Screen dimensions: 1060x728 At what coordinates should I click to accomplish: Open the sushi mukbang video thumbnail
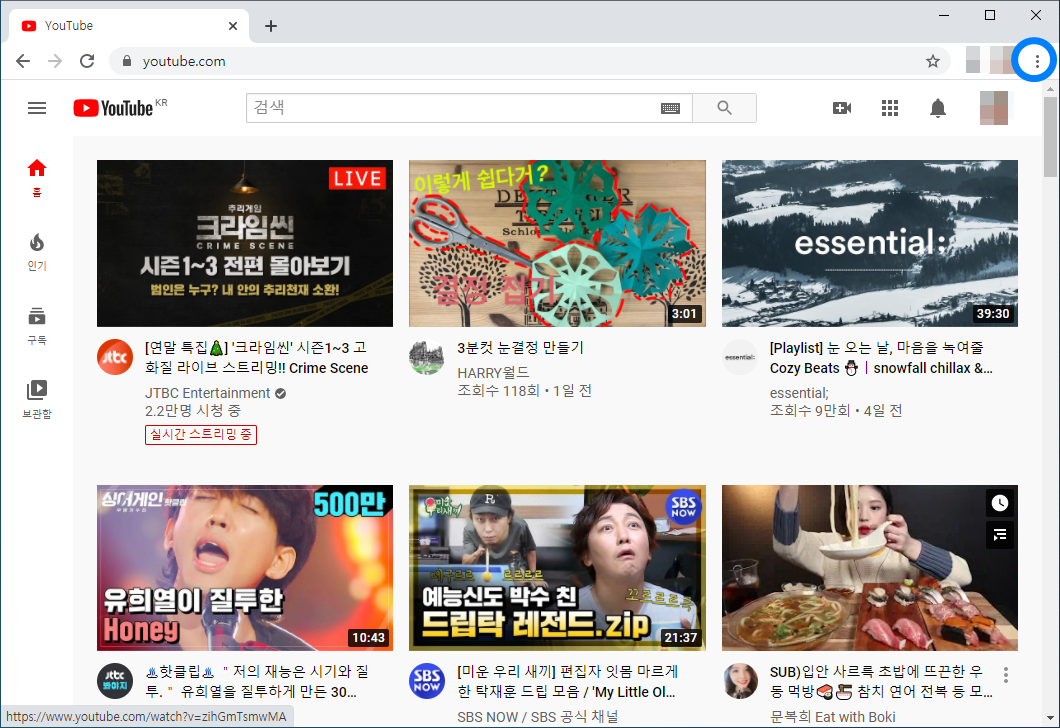(x=869, y=568)
